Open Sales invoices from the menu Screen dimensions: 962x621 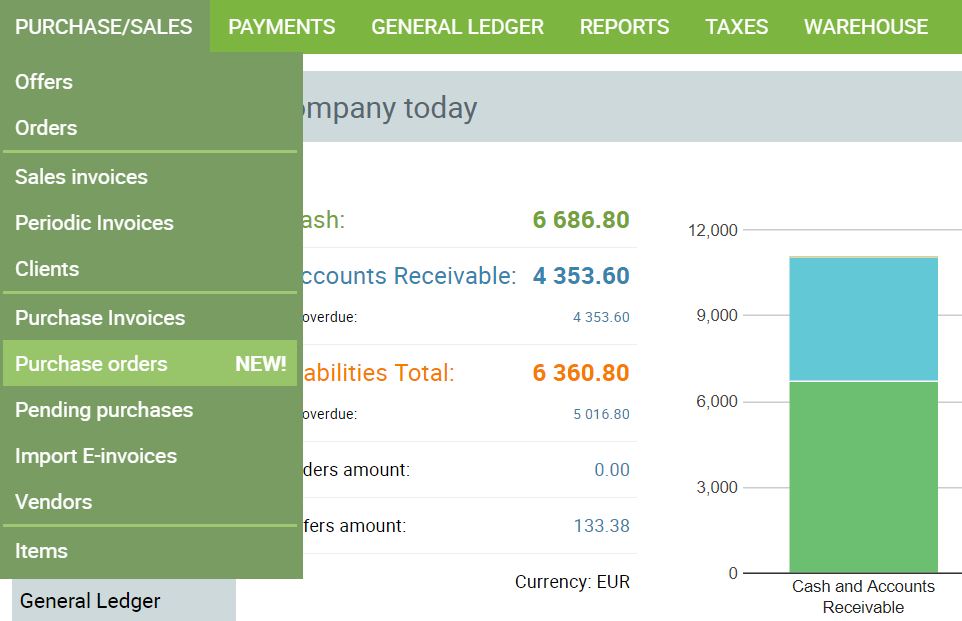pyautogui.click(x=81, y=177)
